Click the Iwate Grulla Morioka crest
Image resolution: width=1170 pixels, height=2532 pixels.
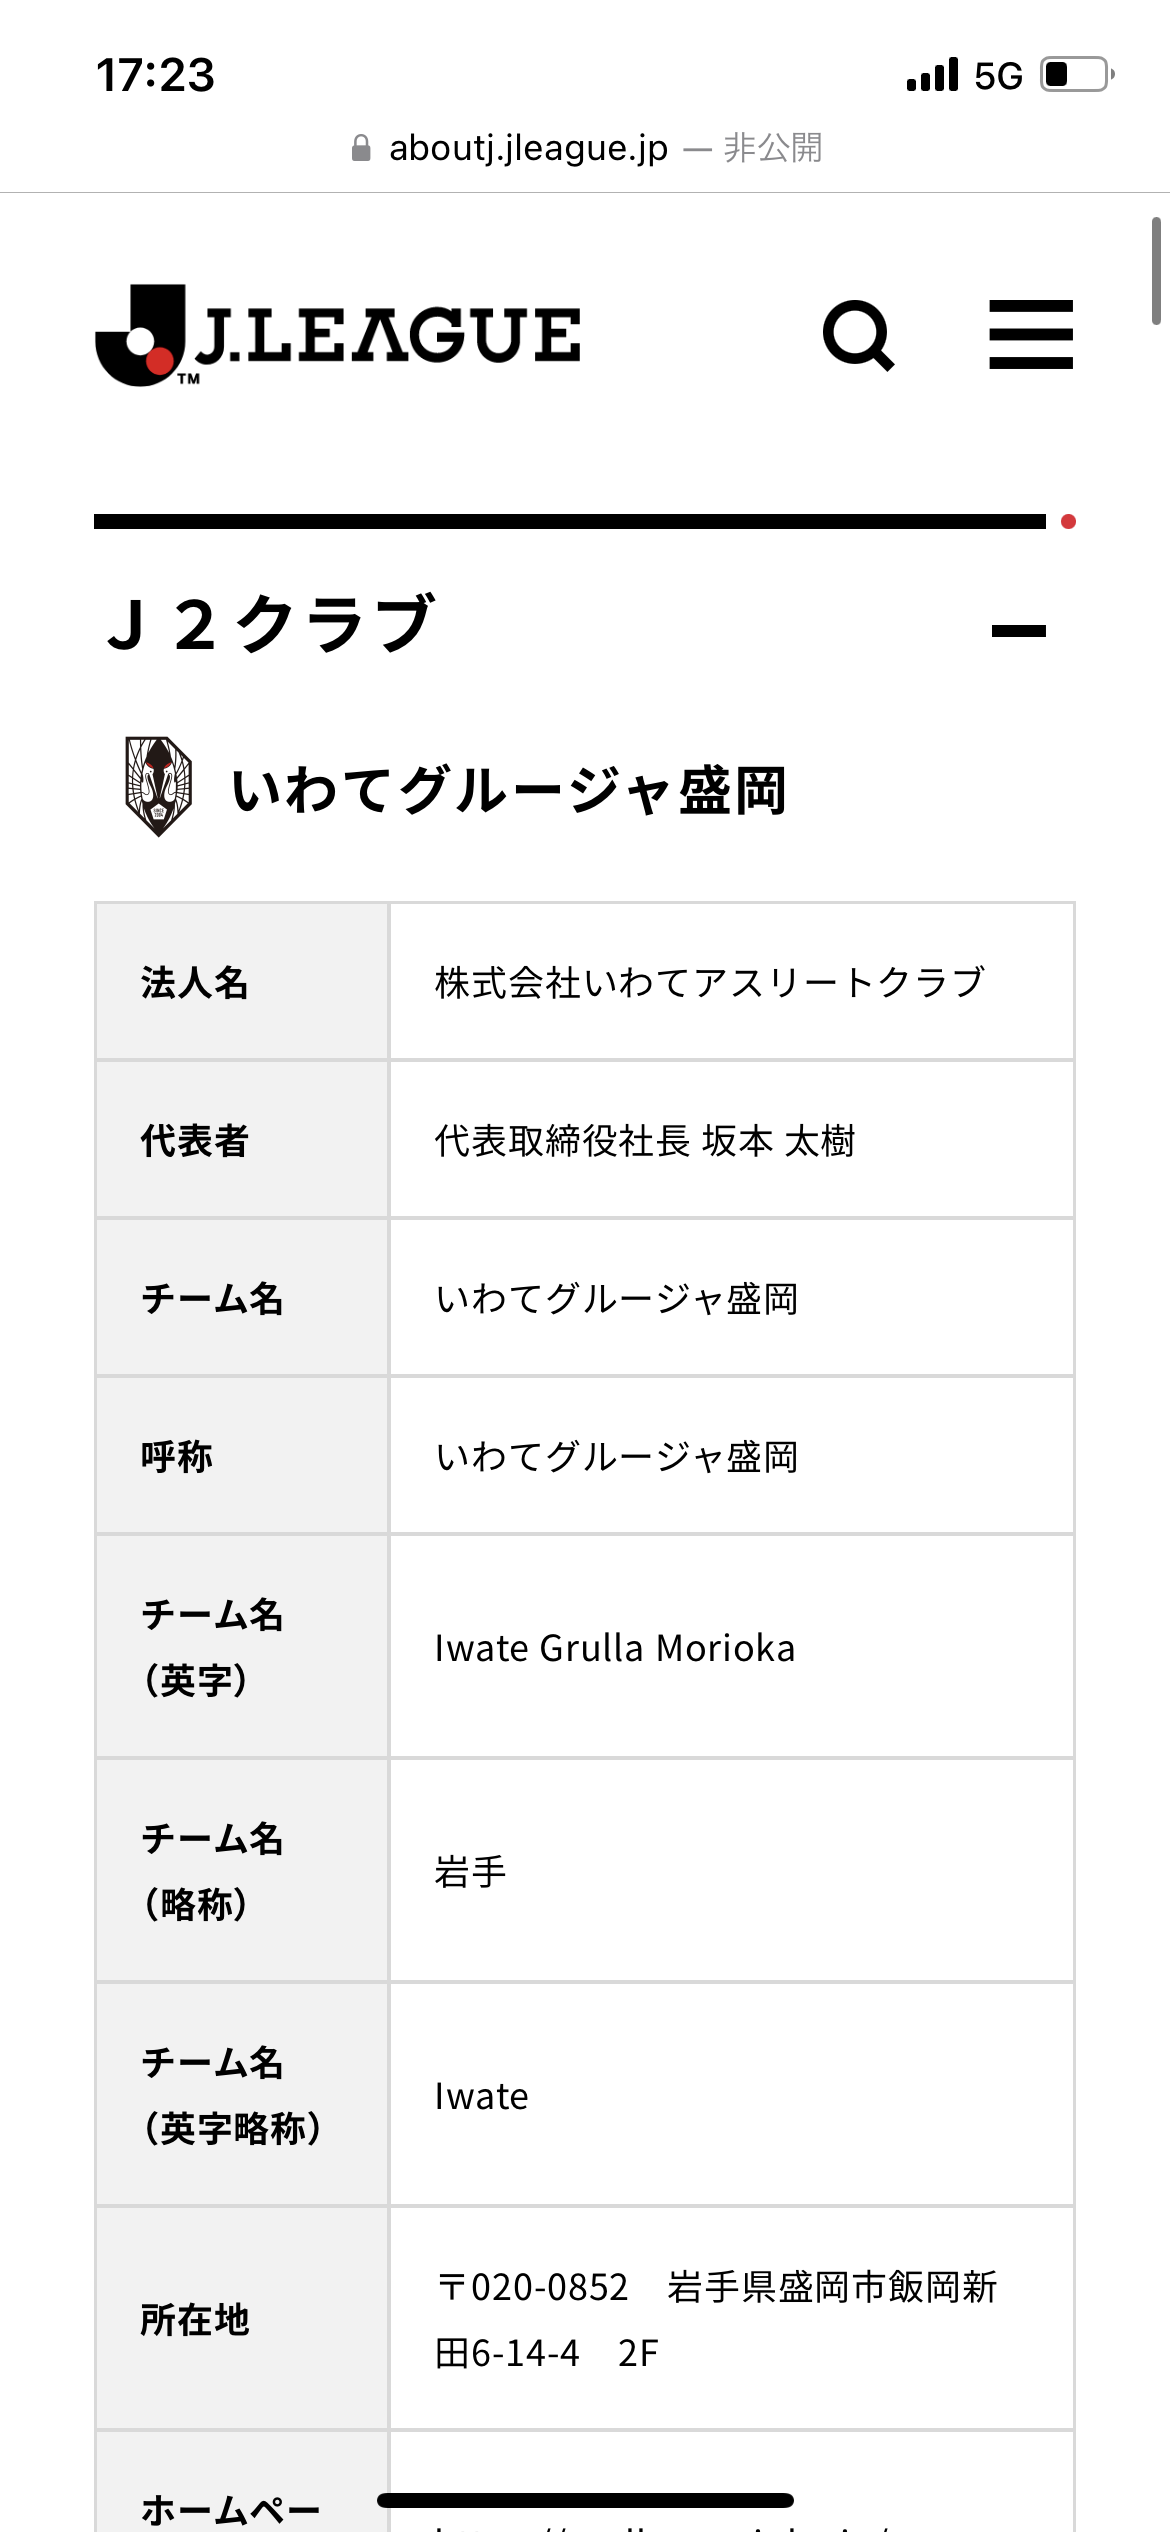[158, 787]
